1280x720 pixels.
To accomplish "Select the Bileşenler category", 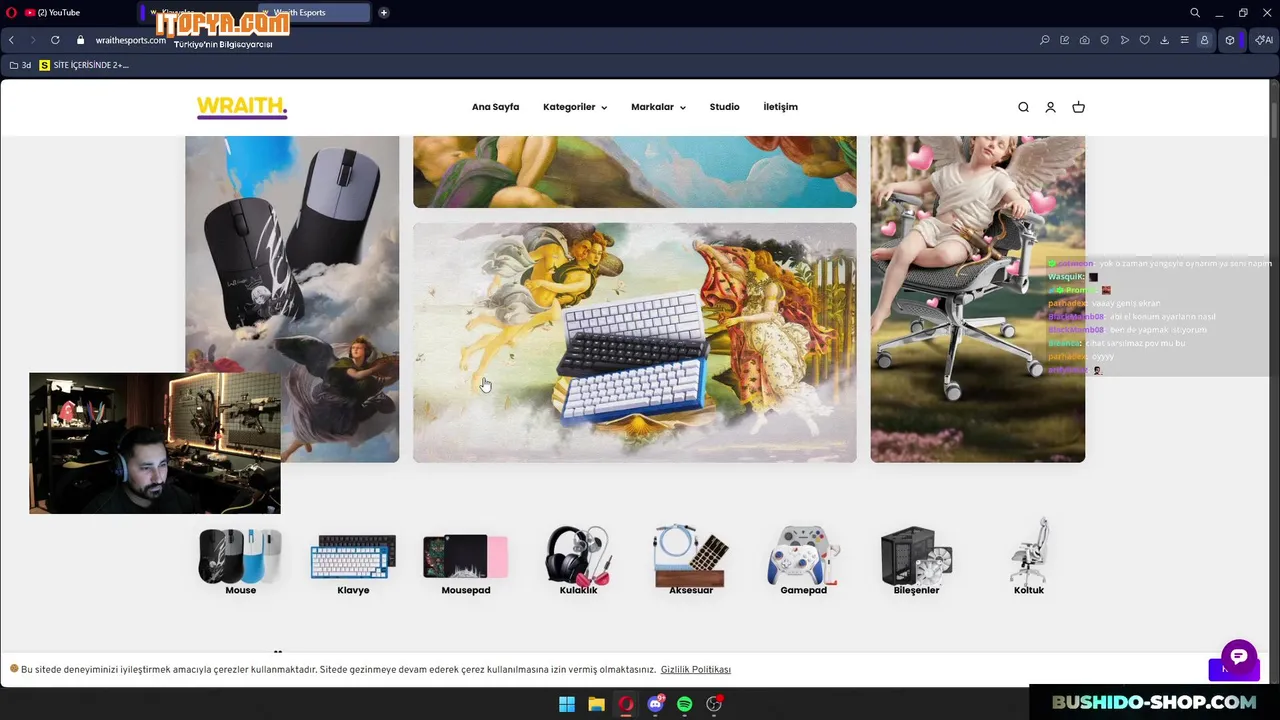I will pyautogui.click(x=916, y=561).
